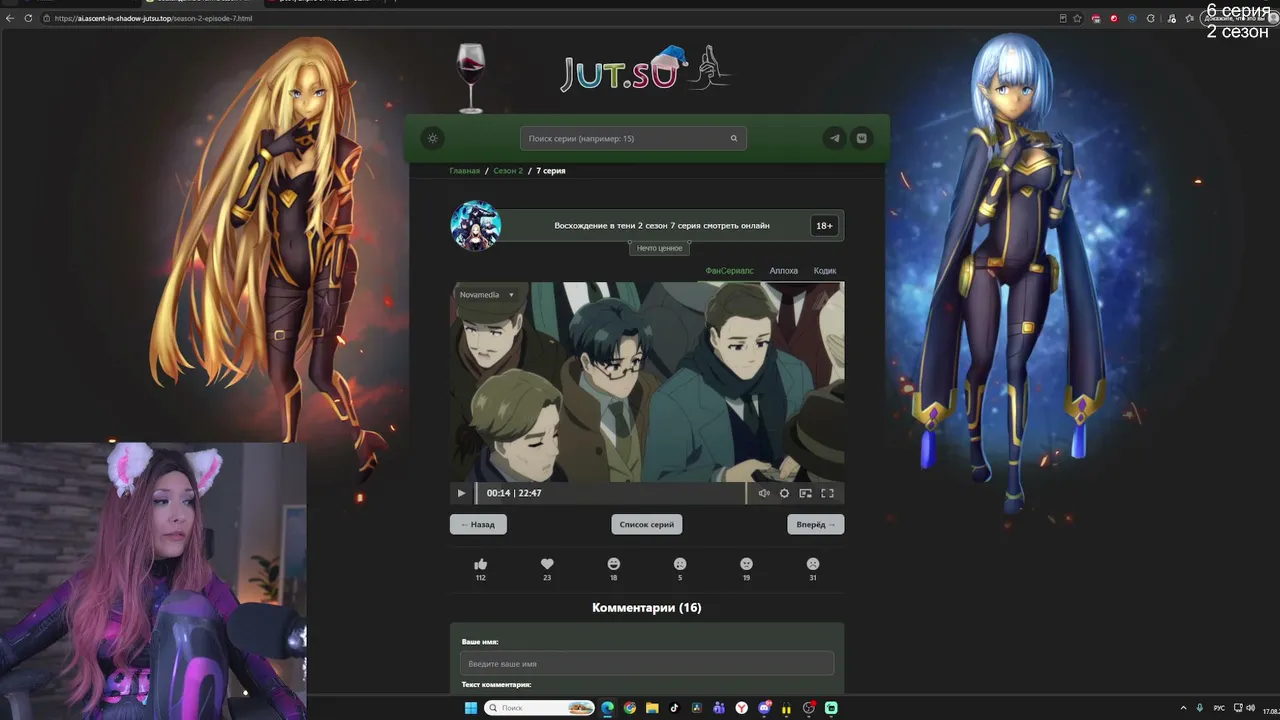This screenshot has height=720, width=1280.
Task: Show hidden system tray icons
Action: [1184, 708]
